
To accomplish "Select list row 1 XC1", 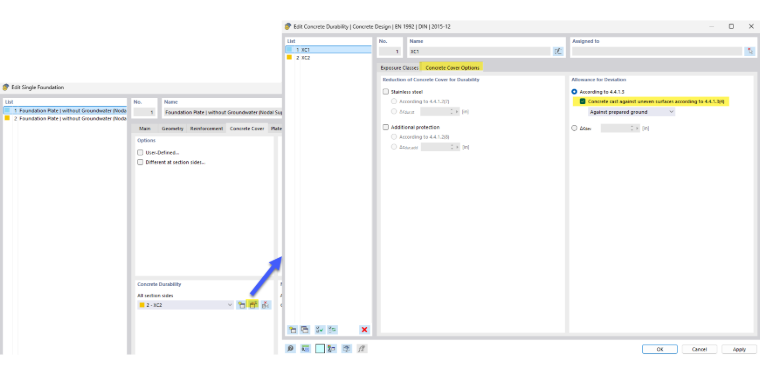I will pyautogui.click(x=329, y=49).
